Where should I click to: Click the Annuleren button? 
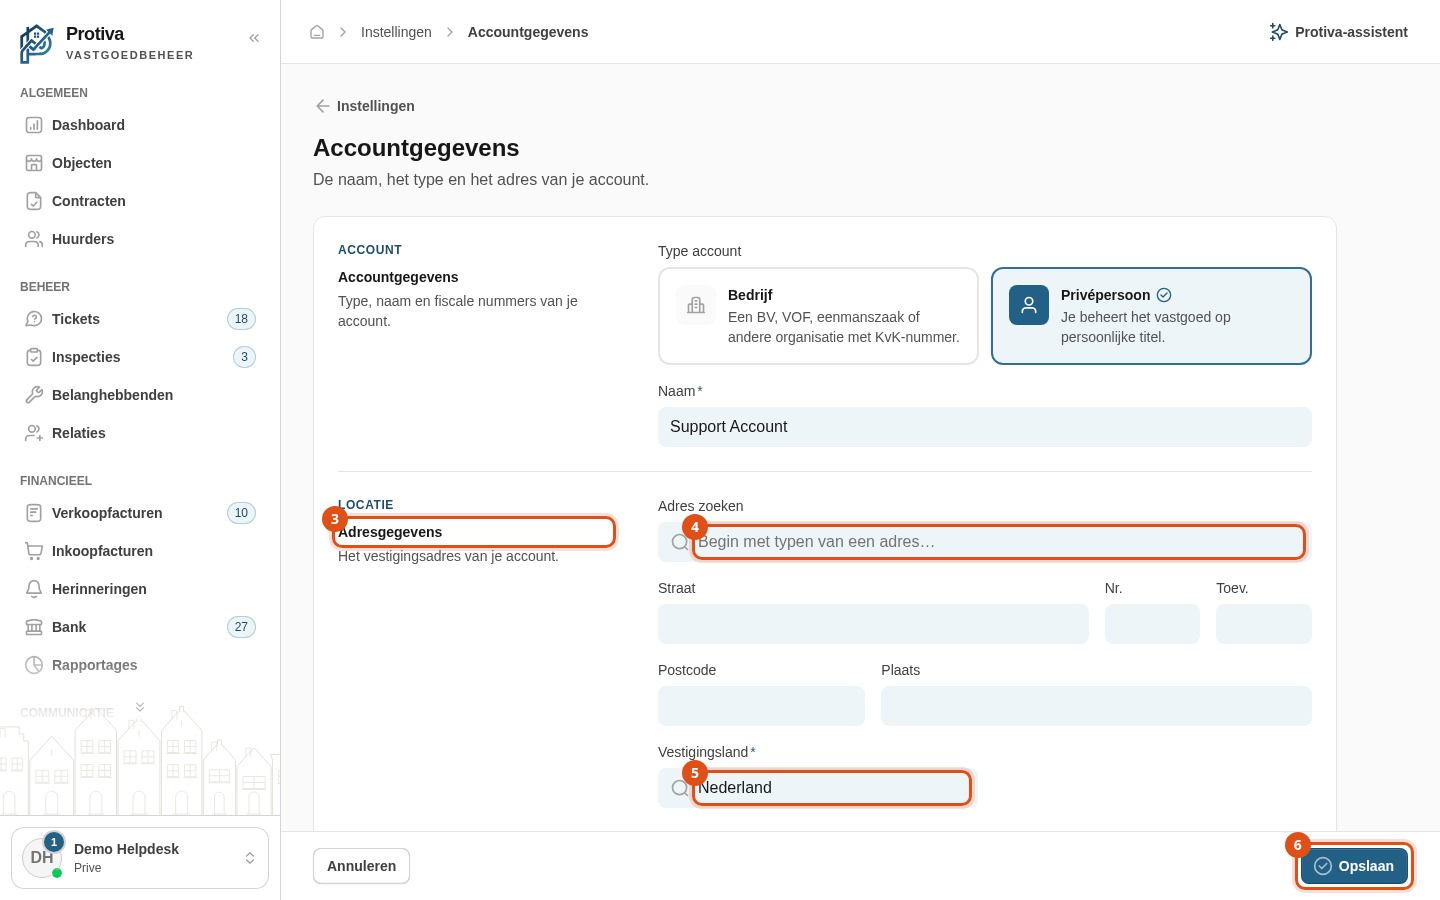tap(361, 866)
